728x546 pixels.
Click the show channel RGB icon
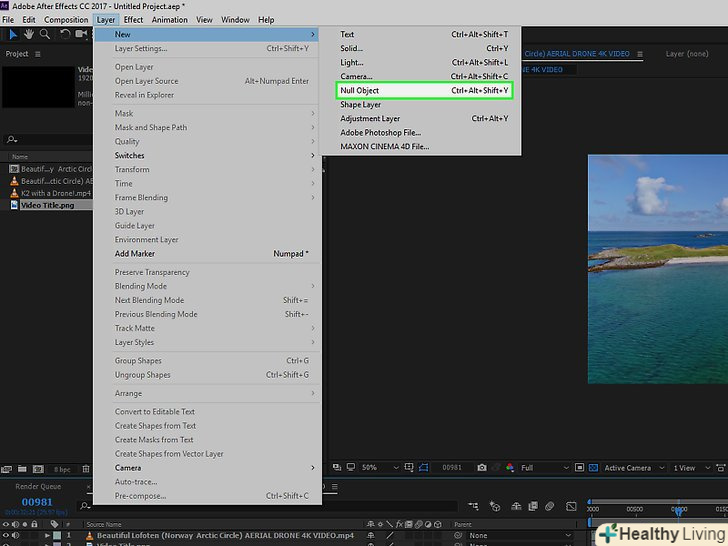(509, 468)
